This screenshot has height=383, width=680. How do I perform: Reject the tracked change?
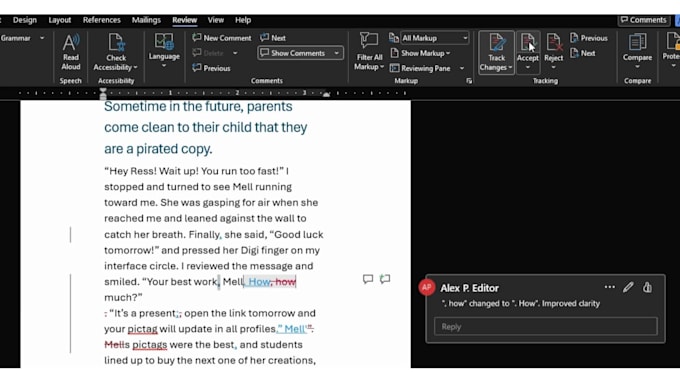coord(553,47)
